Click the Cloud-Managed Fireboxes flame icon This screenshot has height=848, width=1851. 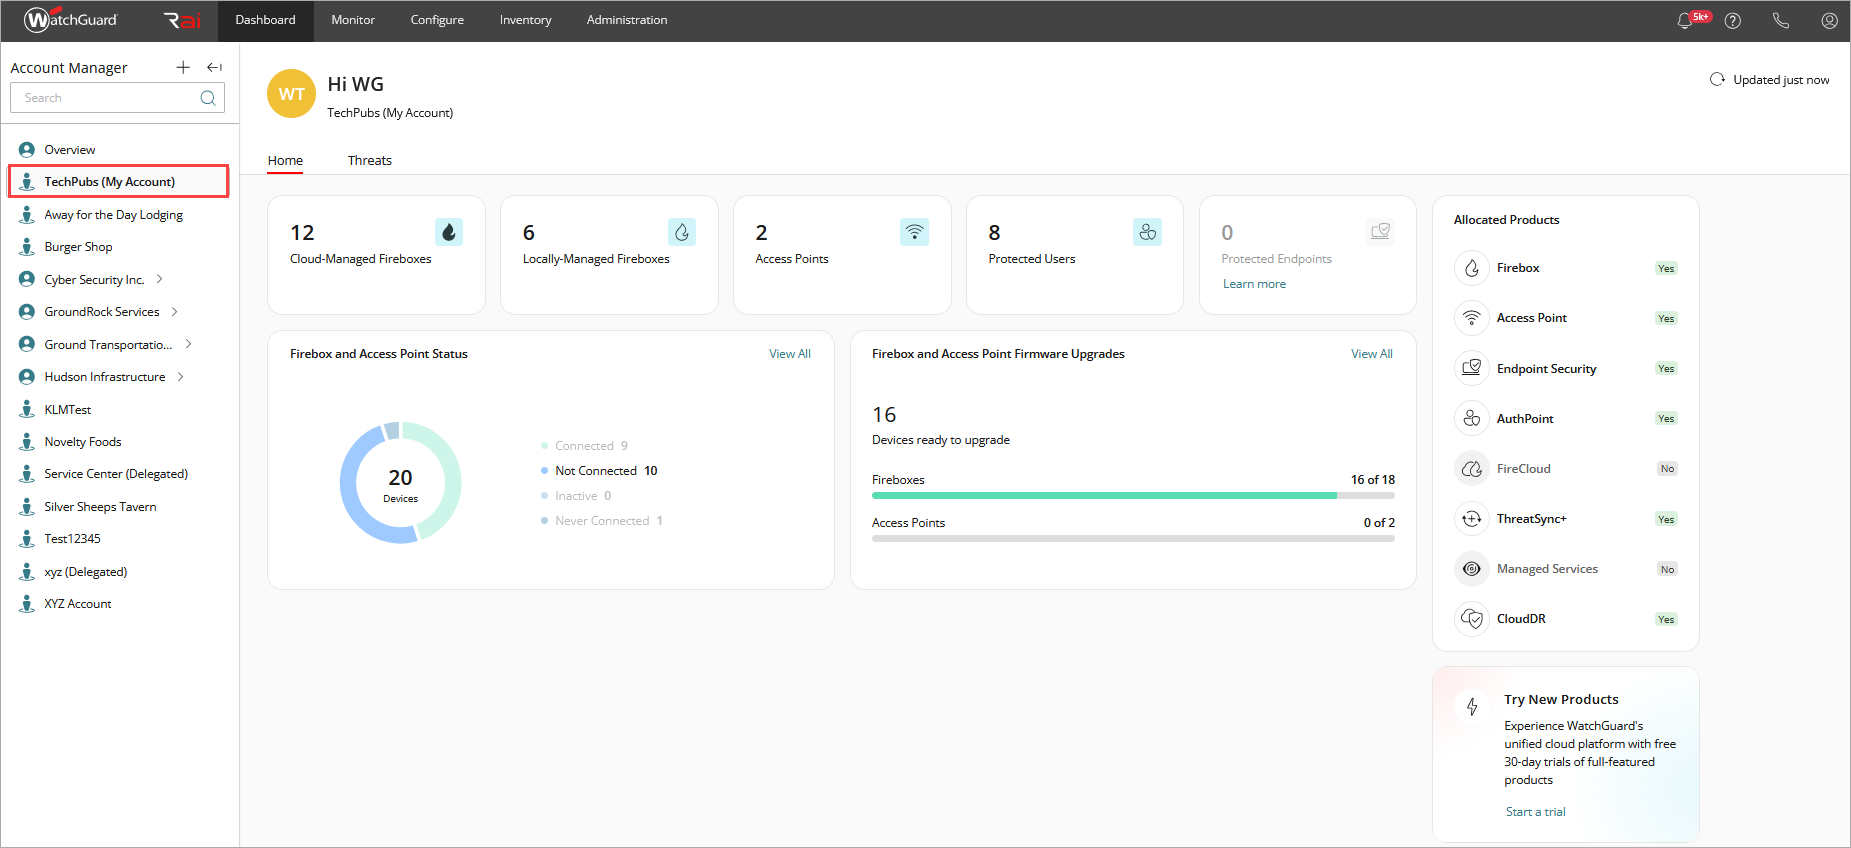449,232
